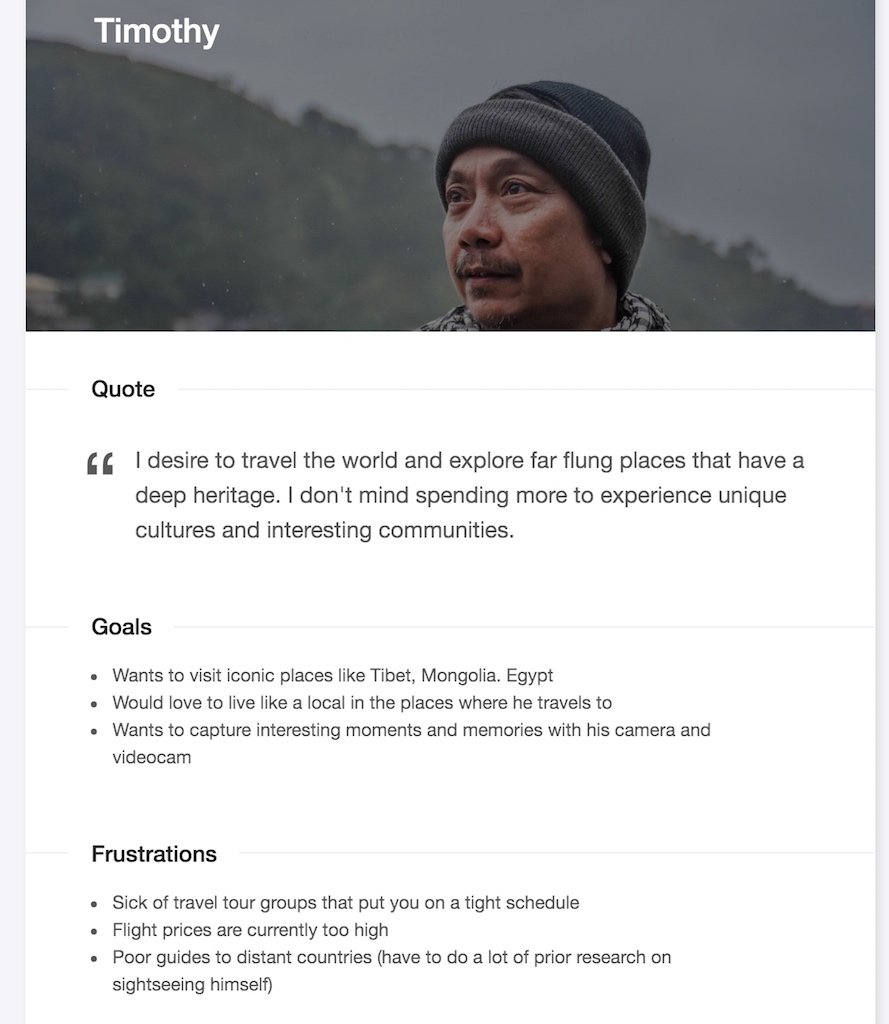Click the misty hillside in header image
The image size is (889, 1024).
(196, 196)
